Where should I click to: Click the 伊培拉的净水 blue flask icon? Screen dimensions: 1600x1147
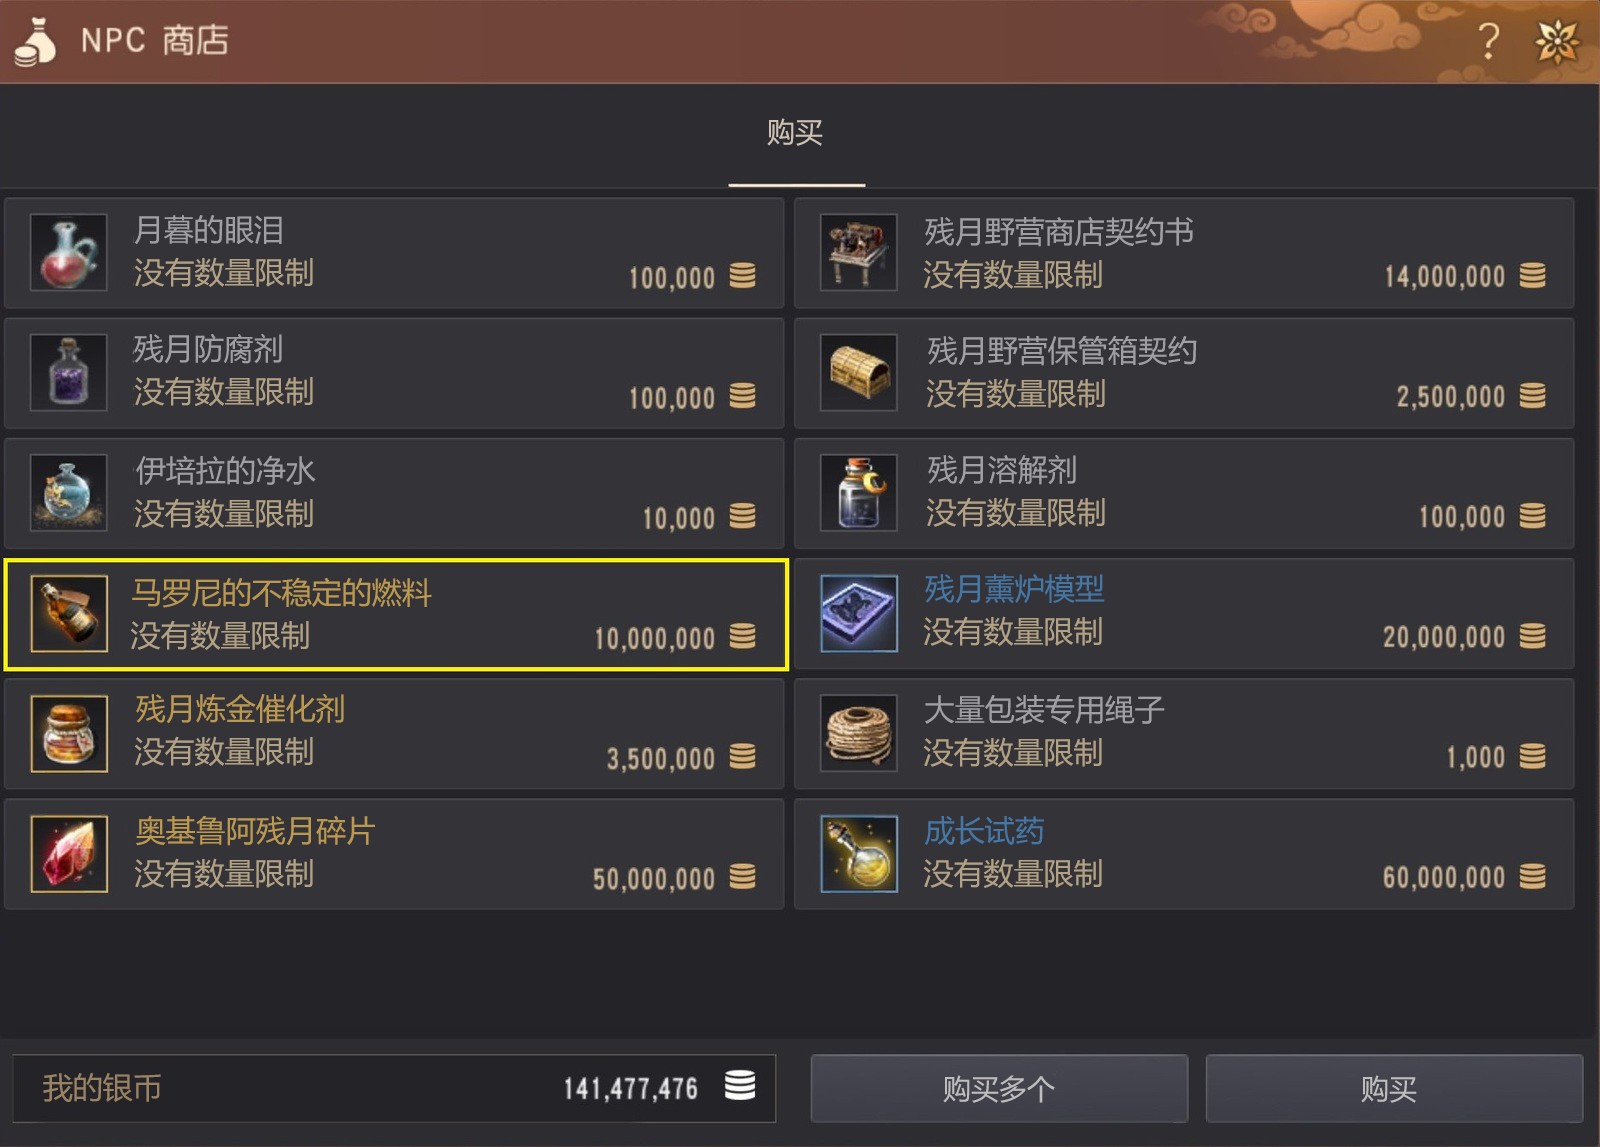(69, 493)
